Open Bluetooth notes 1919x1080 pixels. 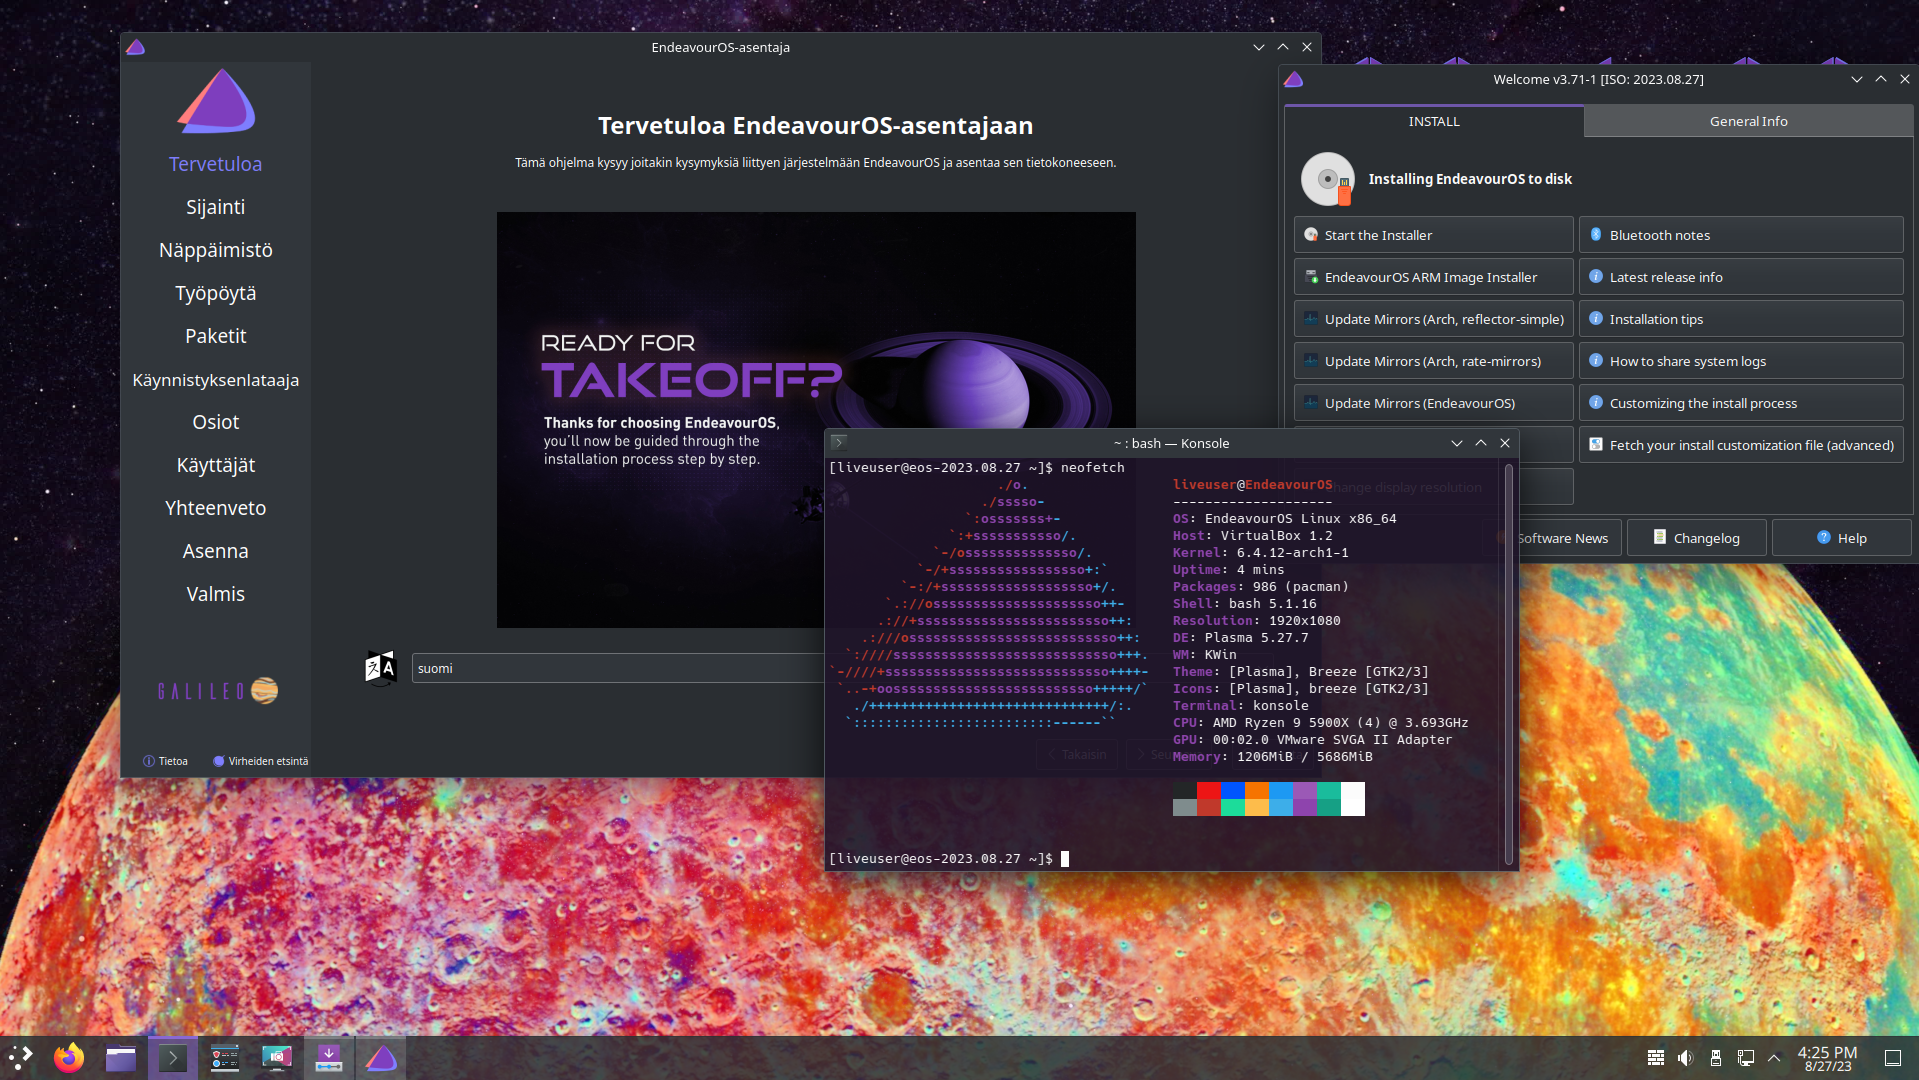pyautogui.click(x=1740, y=235)
